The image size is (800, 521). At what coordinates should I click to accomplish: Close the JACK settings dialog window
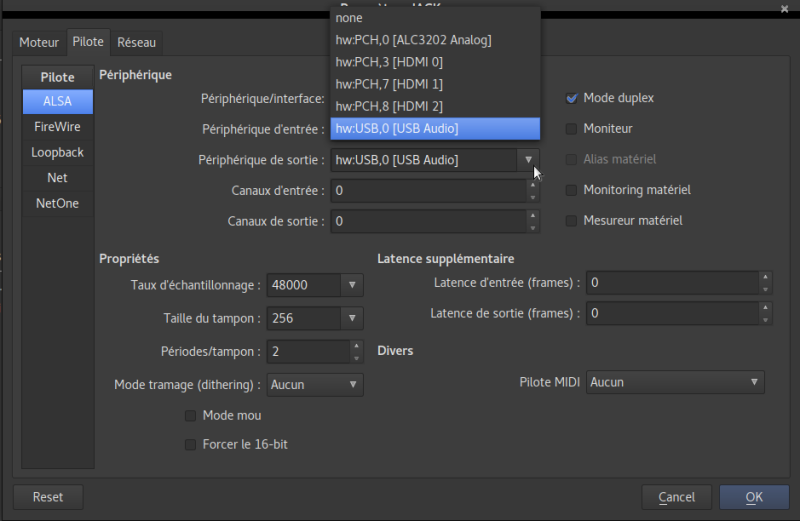pos(783,8)
